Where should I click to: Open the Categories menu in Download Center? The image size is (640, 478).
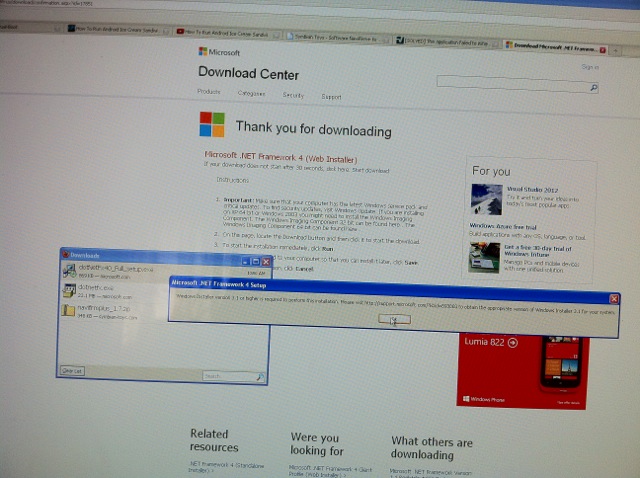[250, 94]
